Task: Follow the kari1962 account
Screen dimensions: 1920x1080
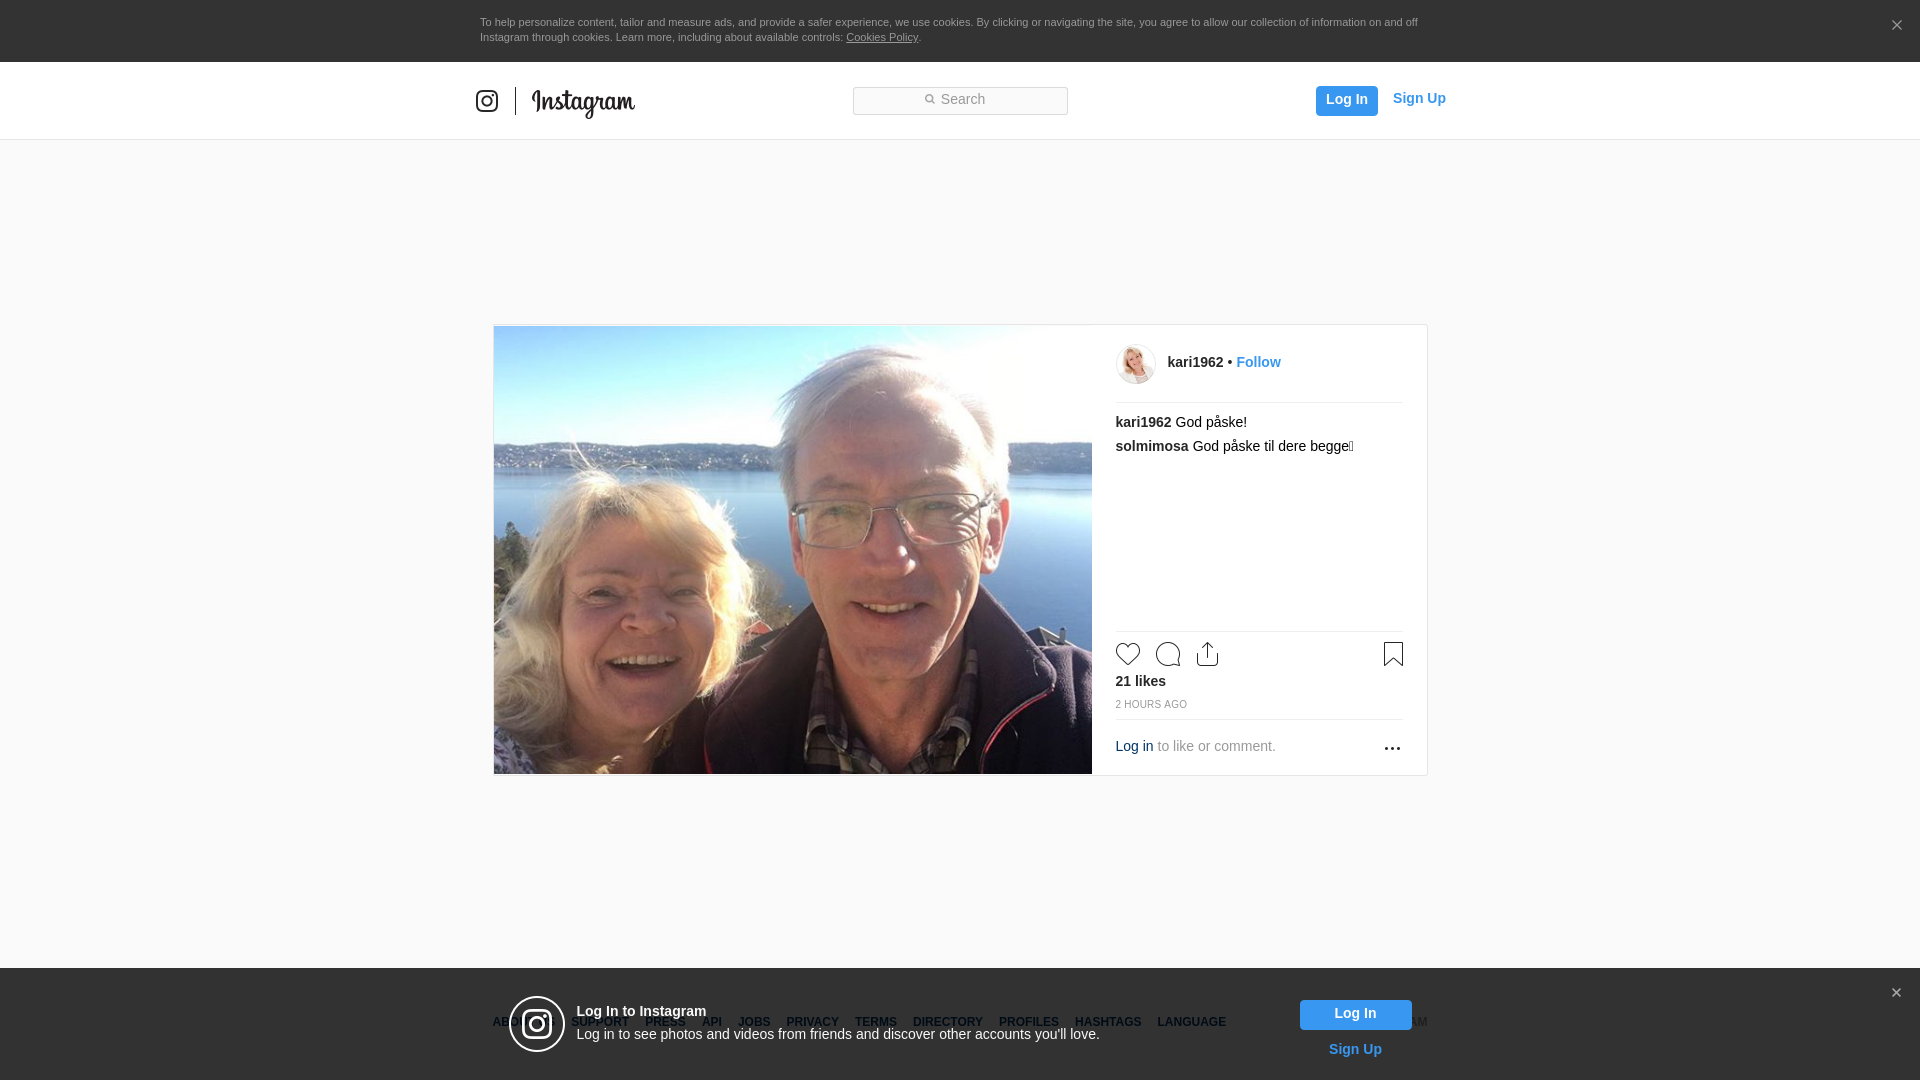Action: pyautogui.click(x=1258, y=362)
